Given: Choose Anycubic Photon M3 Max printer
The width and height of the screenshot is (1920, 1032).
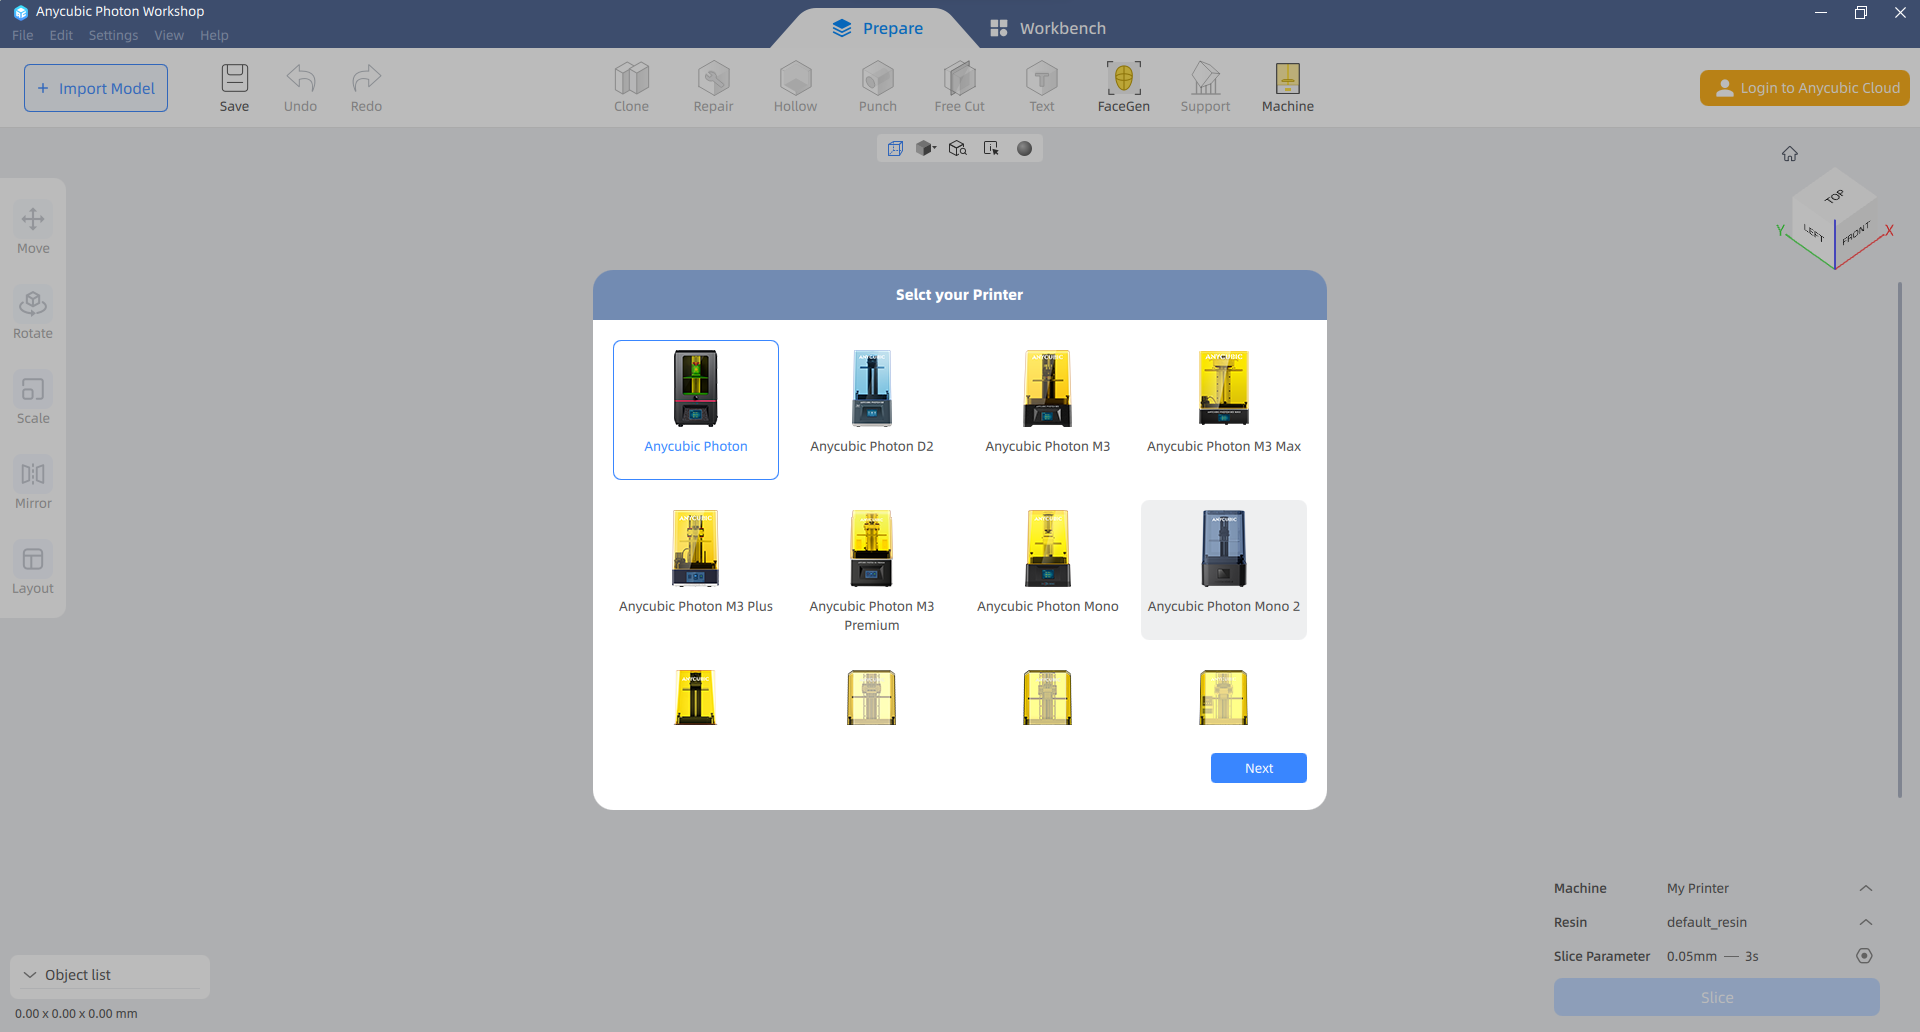Looking at the screenshot, I should tap(1224, 410).
